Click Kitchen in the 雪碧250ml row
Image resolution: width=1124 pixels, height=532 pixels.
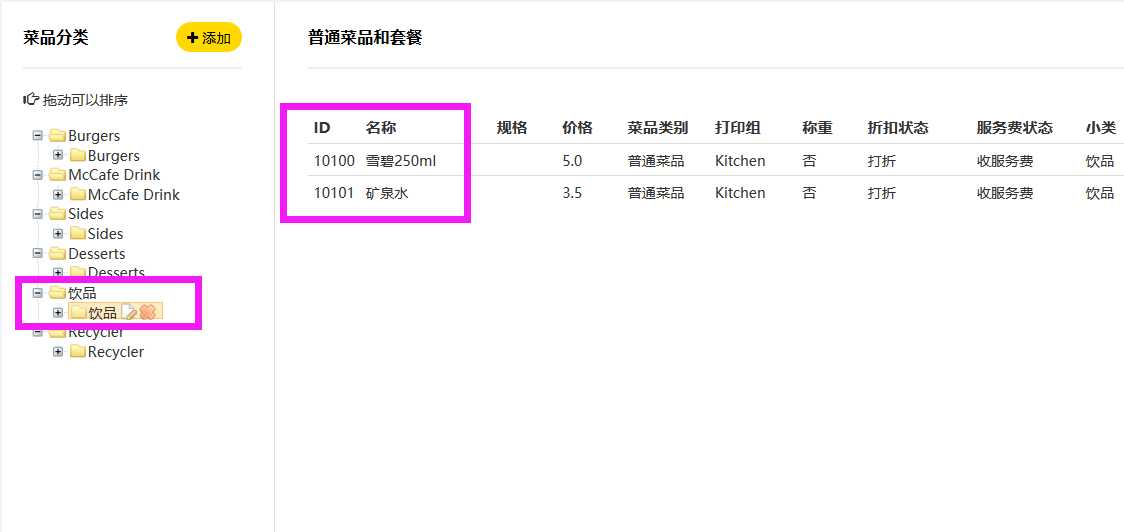tap(740, 161)
